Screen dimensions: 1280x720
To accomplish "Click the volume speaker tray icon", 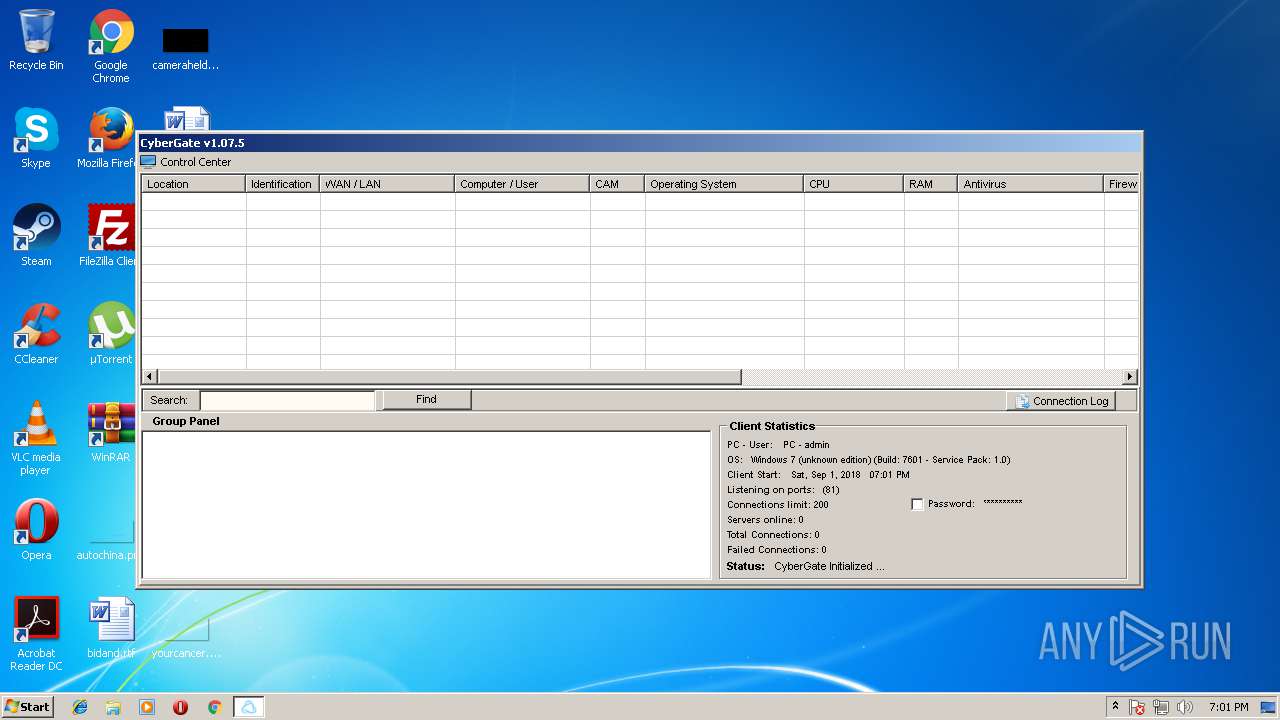I will pyautogui.click(x=1185, y=707).
